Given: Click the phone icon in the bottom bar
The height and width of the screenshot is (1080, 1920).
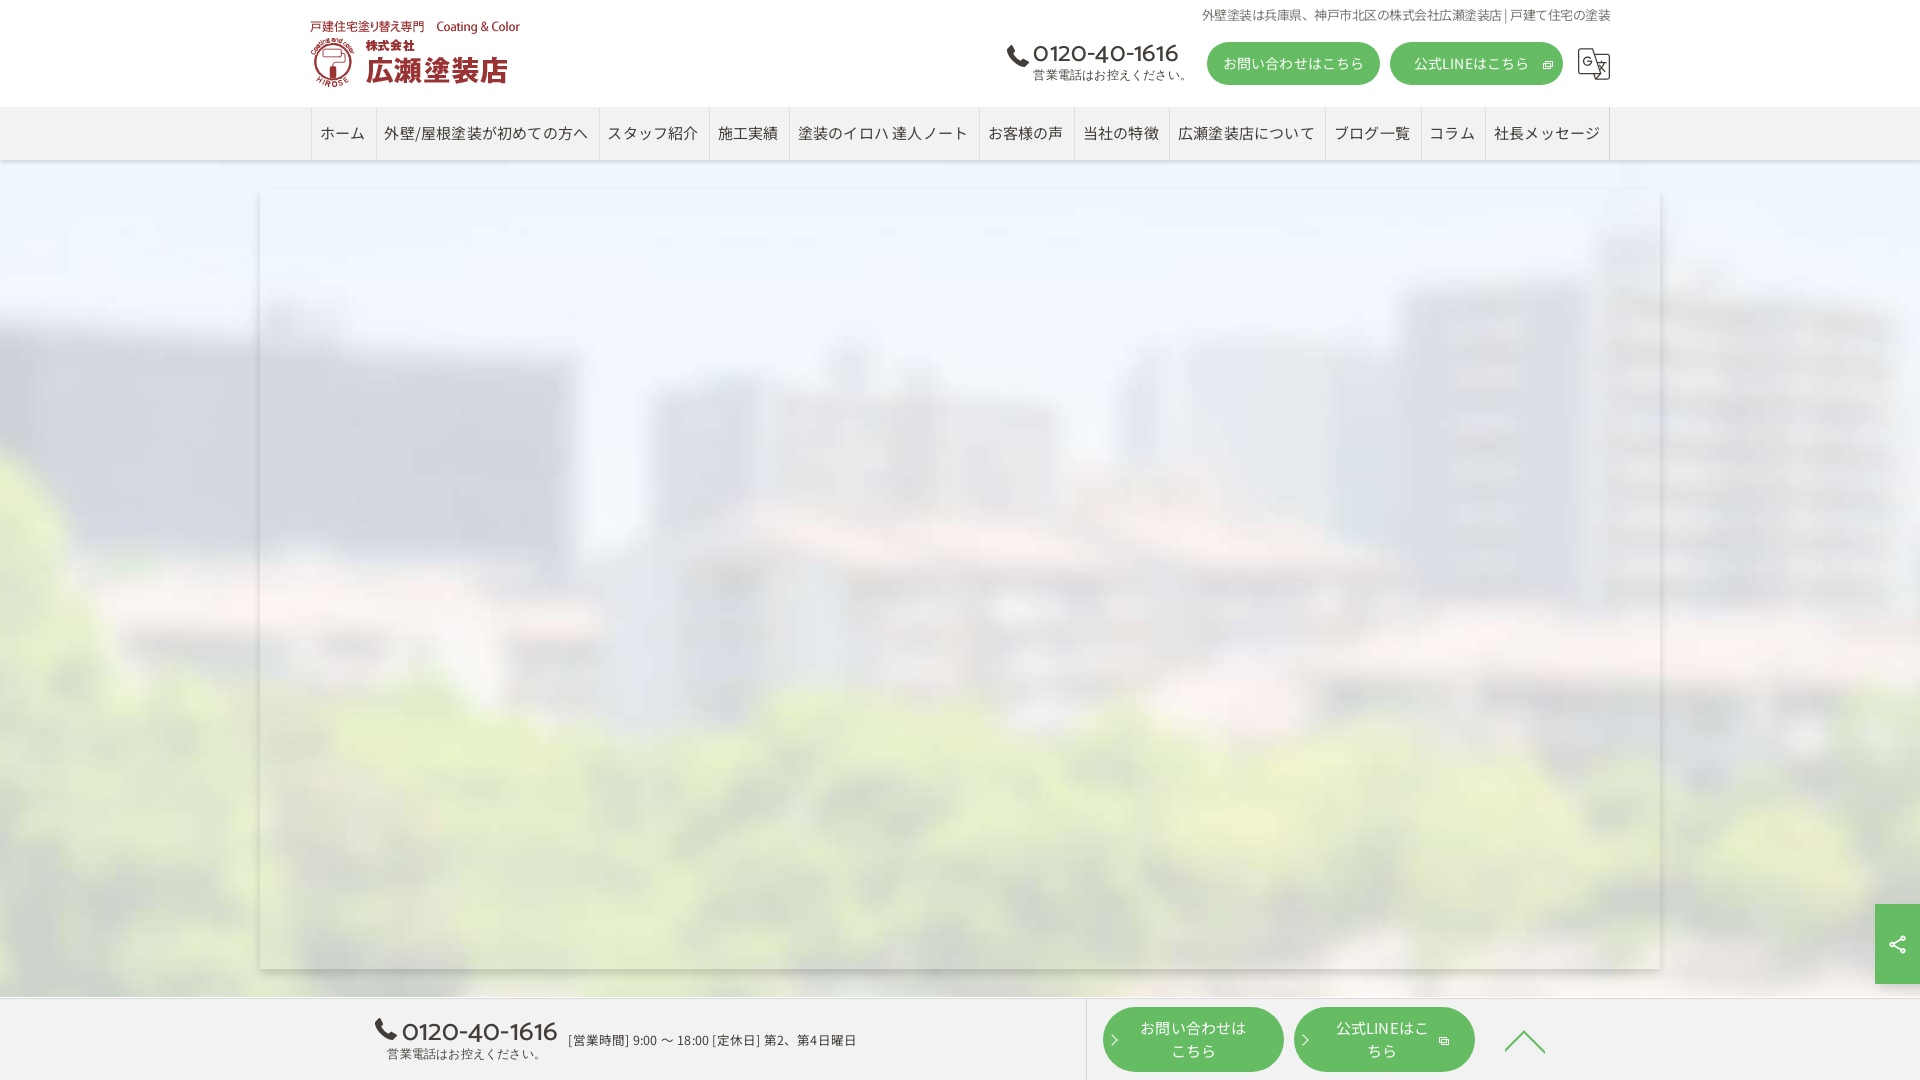Looking at the screenshot, I should pos(384,1029).
